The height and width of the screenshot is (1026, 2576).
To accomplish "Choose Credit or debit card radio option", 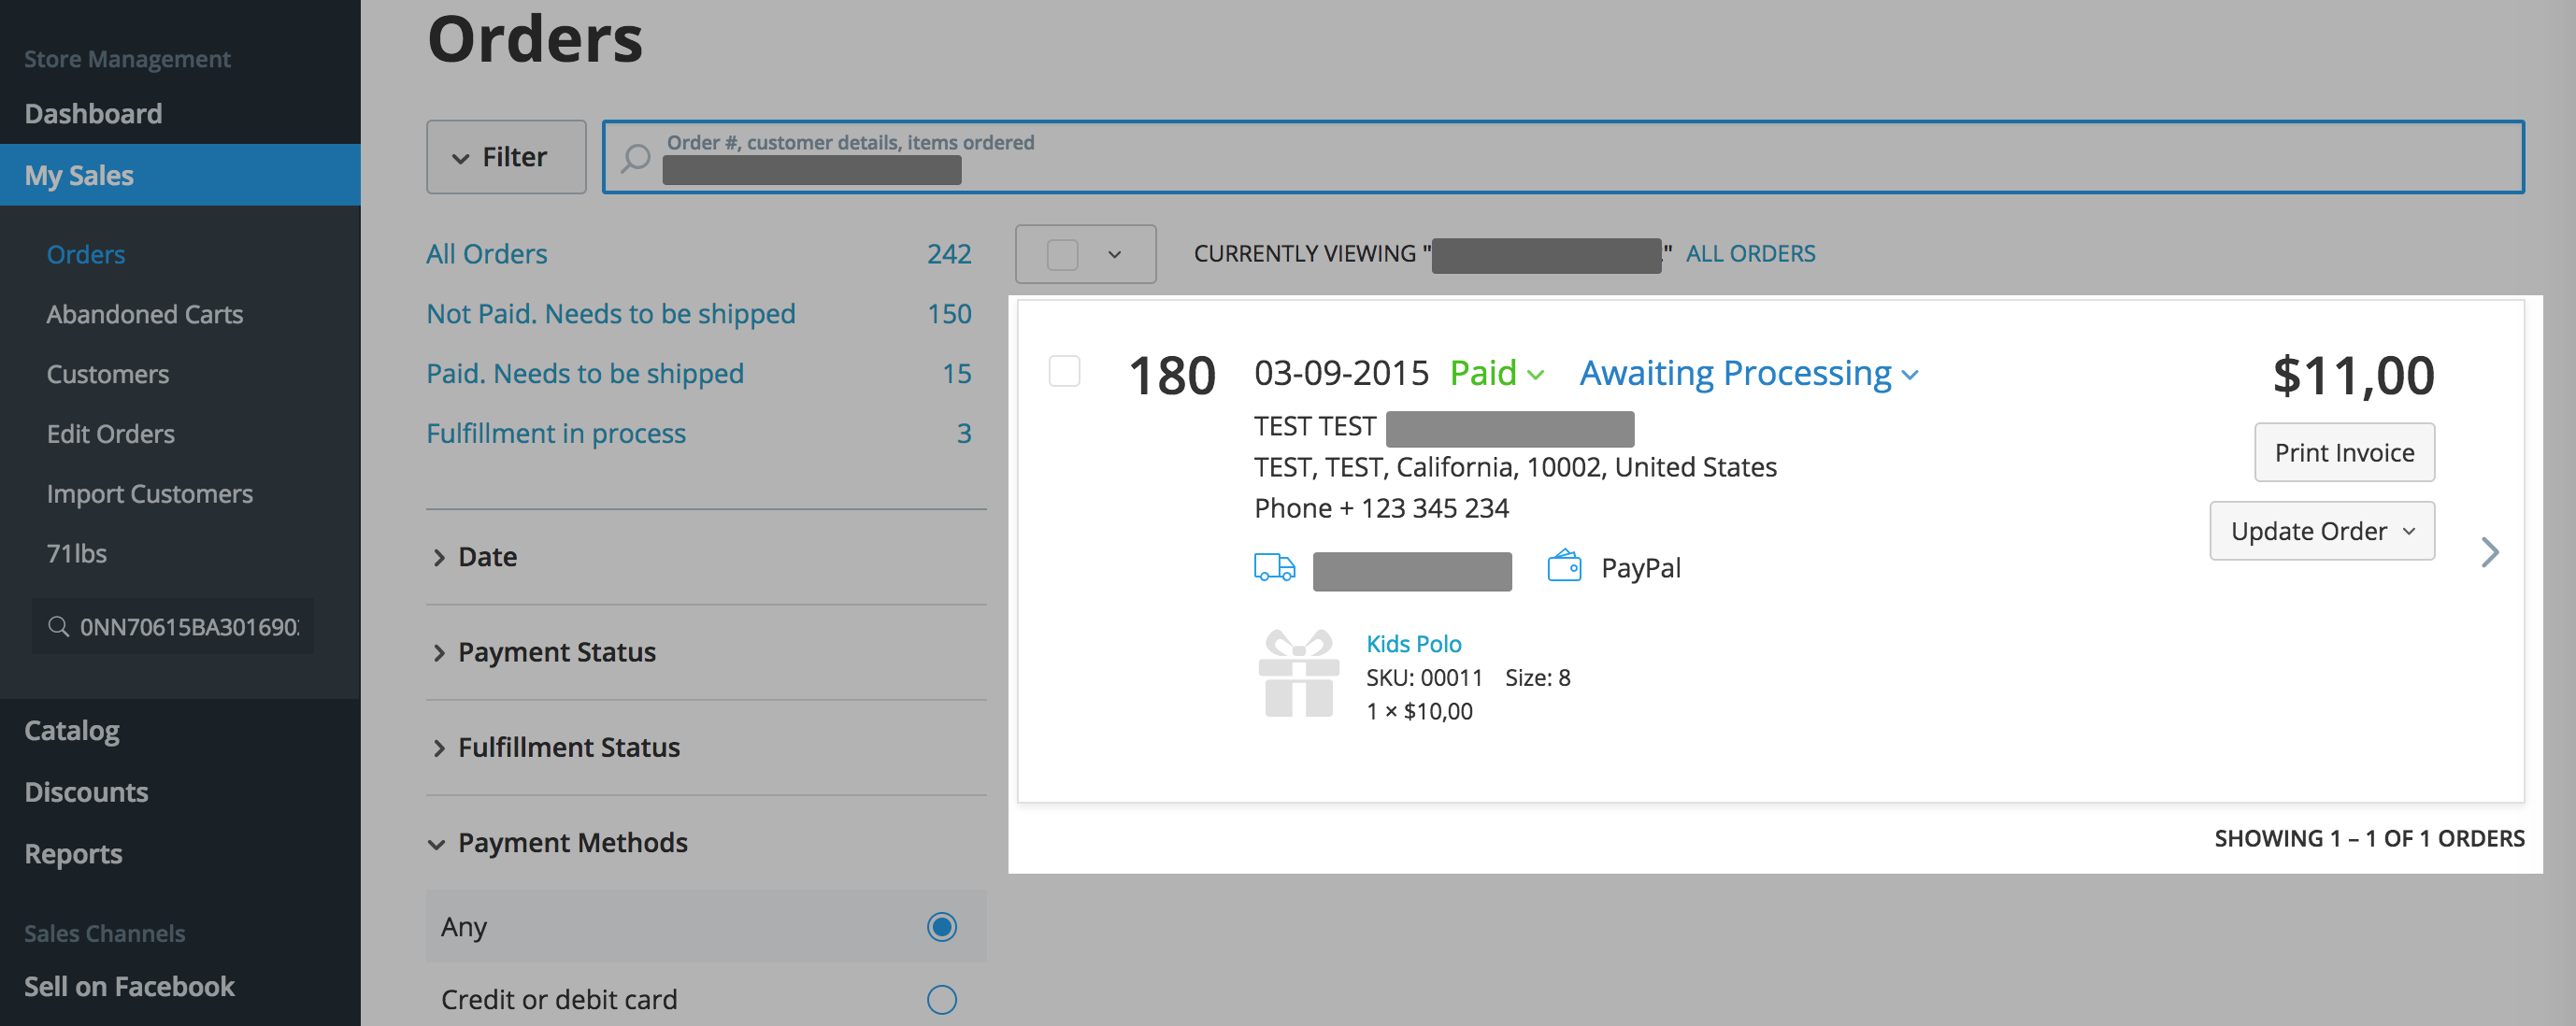I will (x=941, y=999).
